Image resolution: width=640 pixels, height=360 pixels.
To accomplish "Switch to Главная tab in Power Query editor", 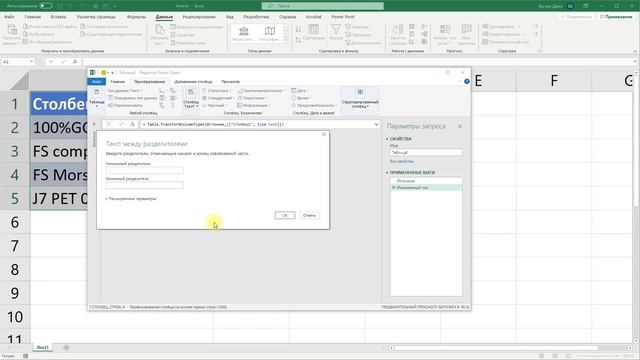I will pos(118,82).
